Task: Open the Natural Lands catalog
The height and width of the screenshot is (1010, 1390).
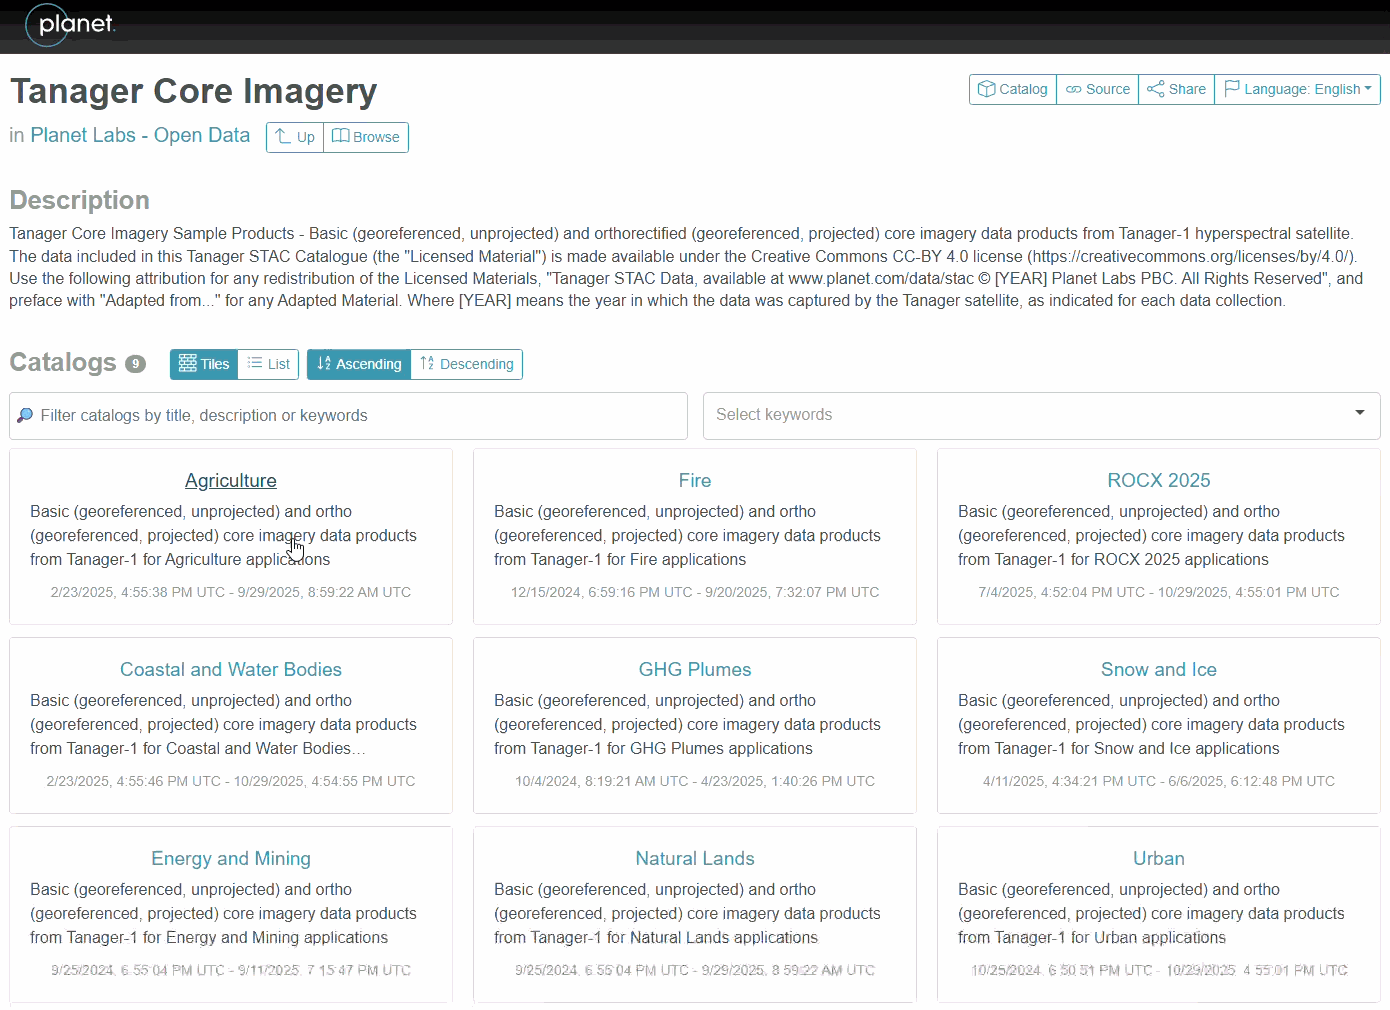Action: [695, 858]
